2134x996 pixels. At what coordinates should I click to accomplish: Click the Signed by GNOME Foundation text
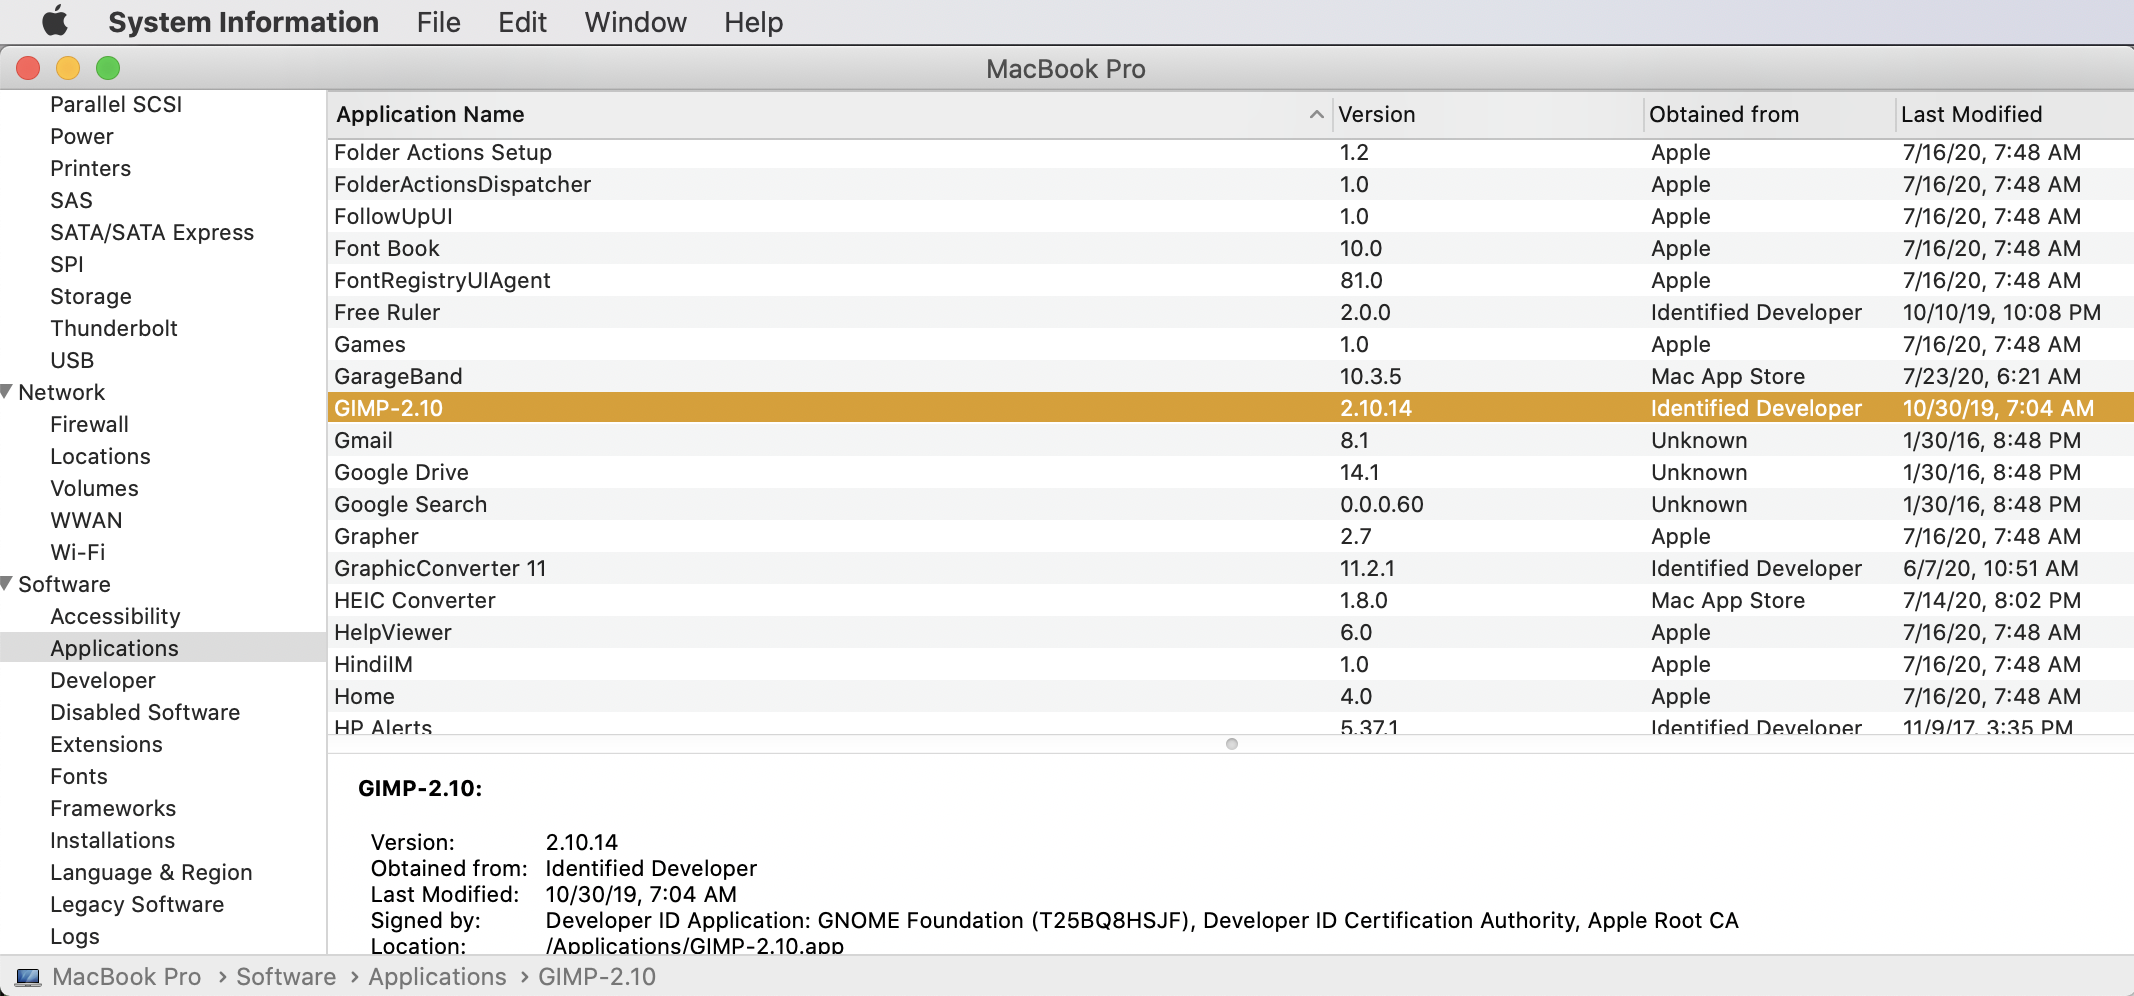pyautogui.click(x=1142, y=920)
